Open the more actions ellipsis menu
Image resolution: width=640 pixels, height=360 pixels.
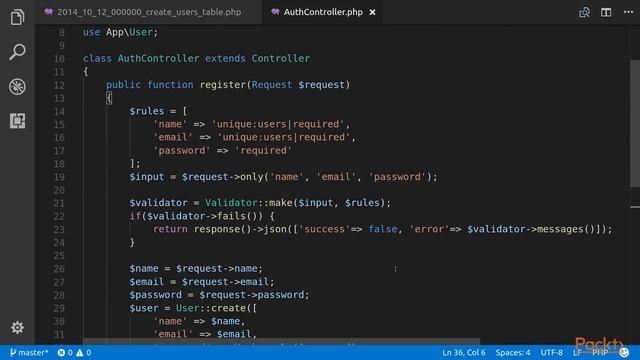point(629,12)
